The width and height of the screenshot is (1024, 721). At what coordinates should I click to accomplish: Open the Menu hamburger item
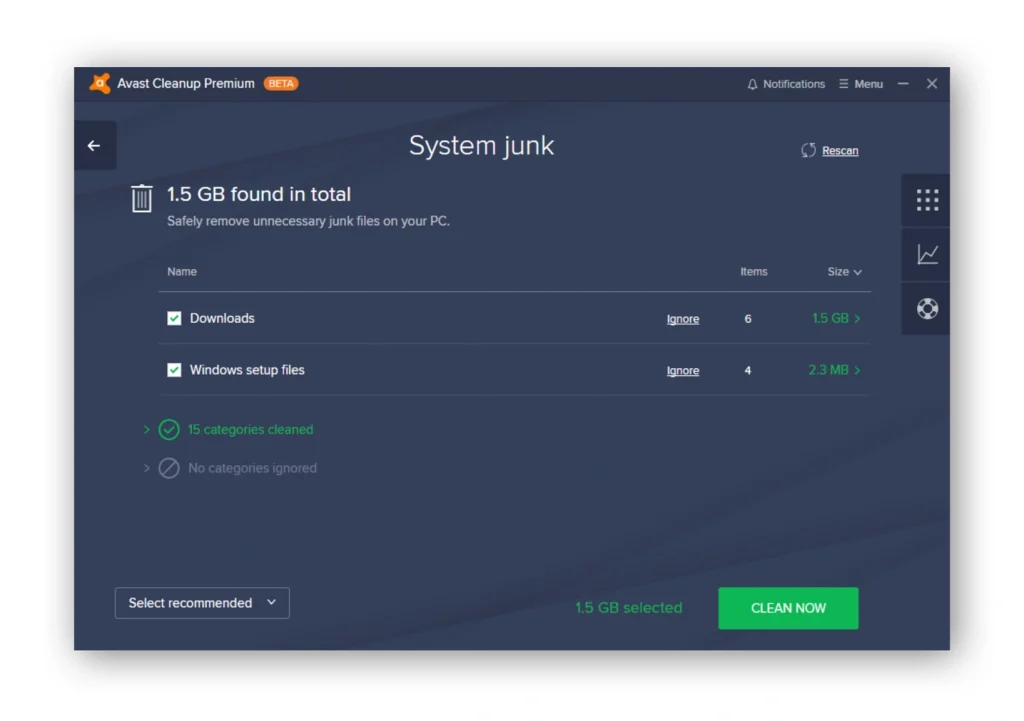tap(861, 84)
